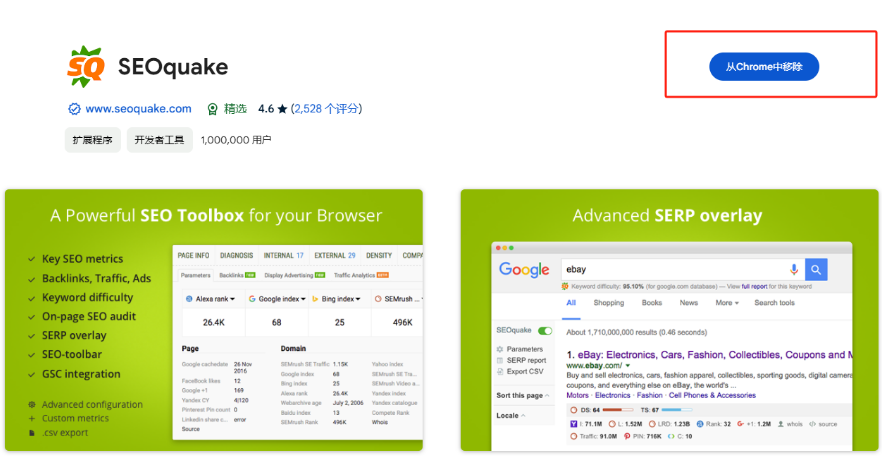Click the Rank icon in SEObar
The image size is (882, 456).
pos(700,424)
